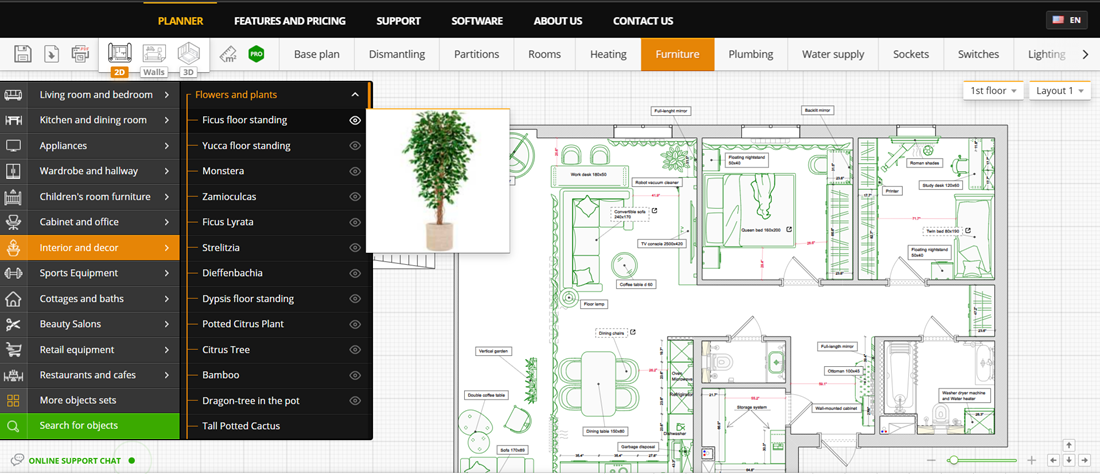Viewport: 1100px width, 474px height.
Task: Save the project with the floppy disk icon
Action: (22, 54)
